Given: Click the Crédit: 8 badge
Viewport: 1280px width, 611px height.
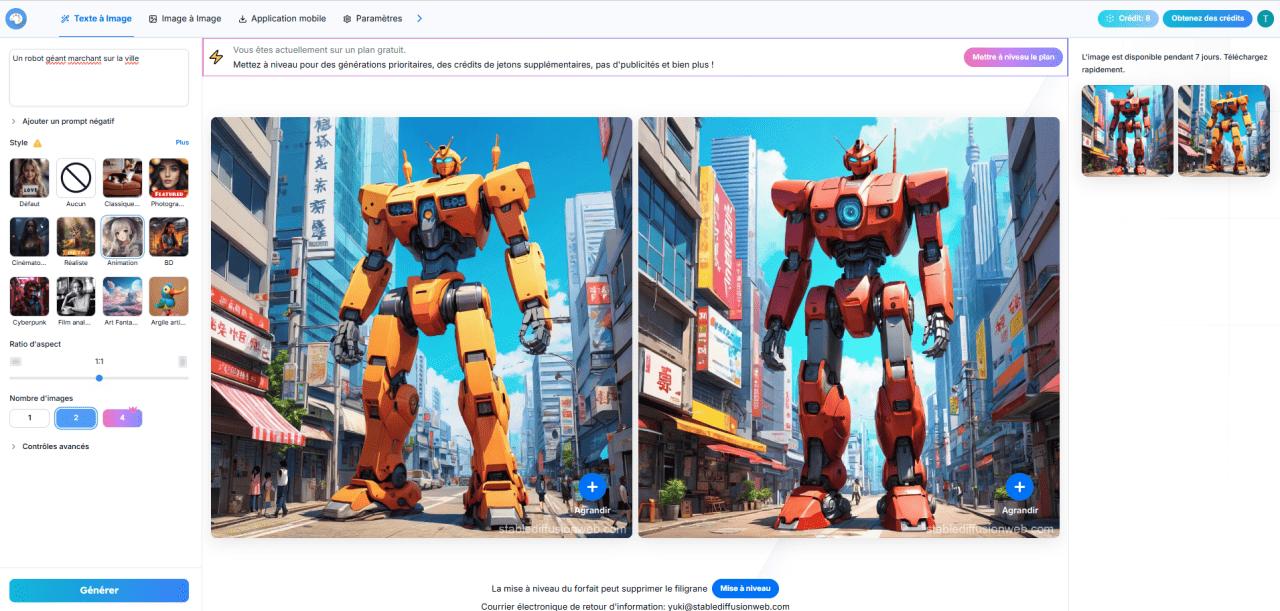Looking at the screenshot, I should coord(1128,18).
